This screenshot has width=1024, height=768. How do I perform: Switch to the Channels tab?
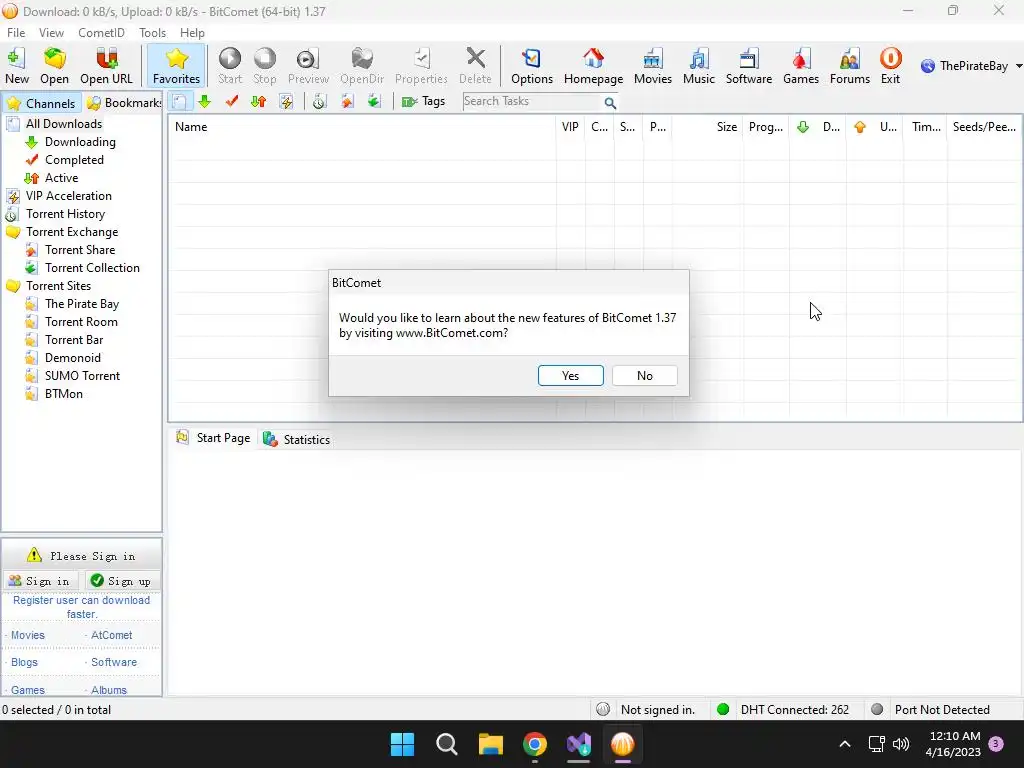pyautogui.click(x=41, y=103)
